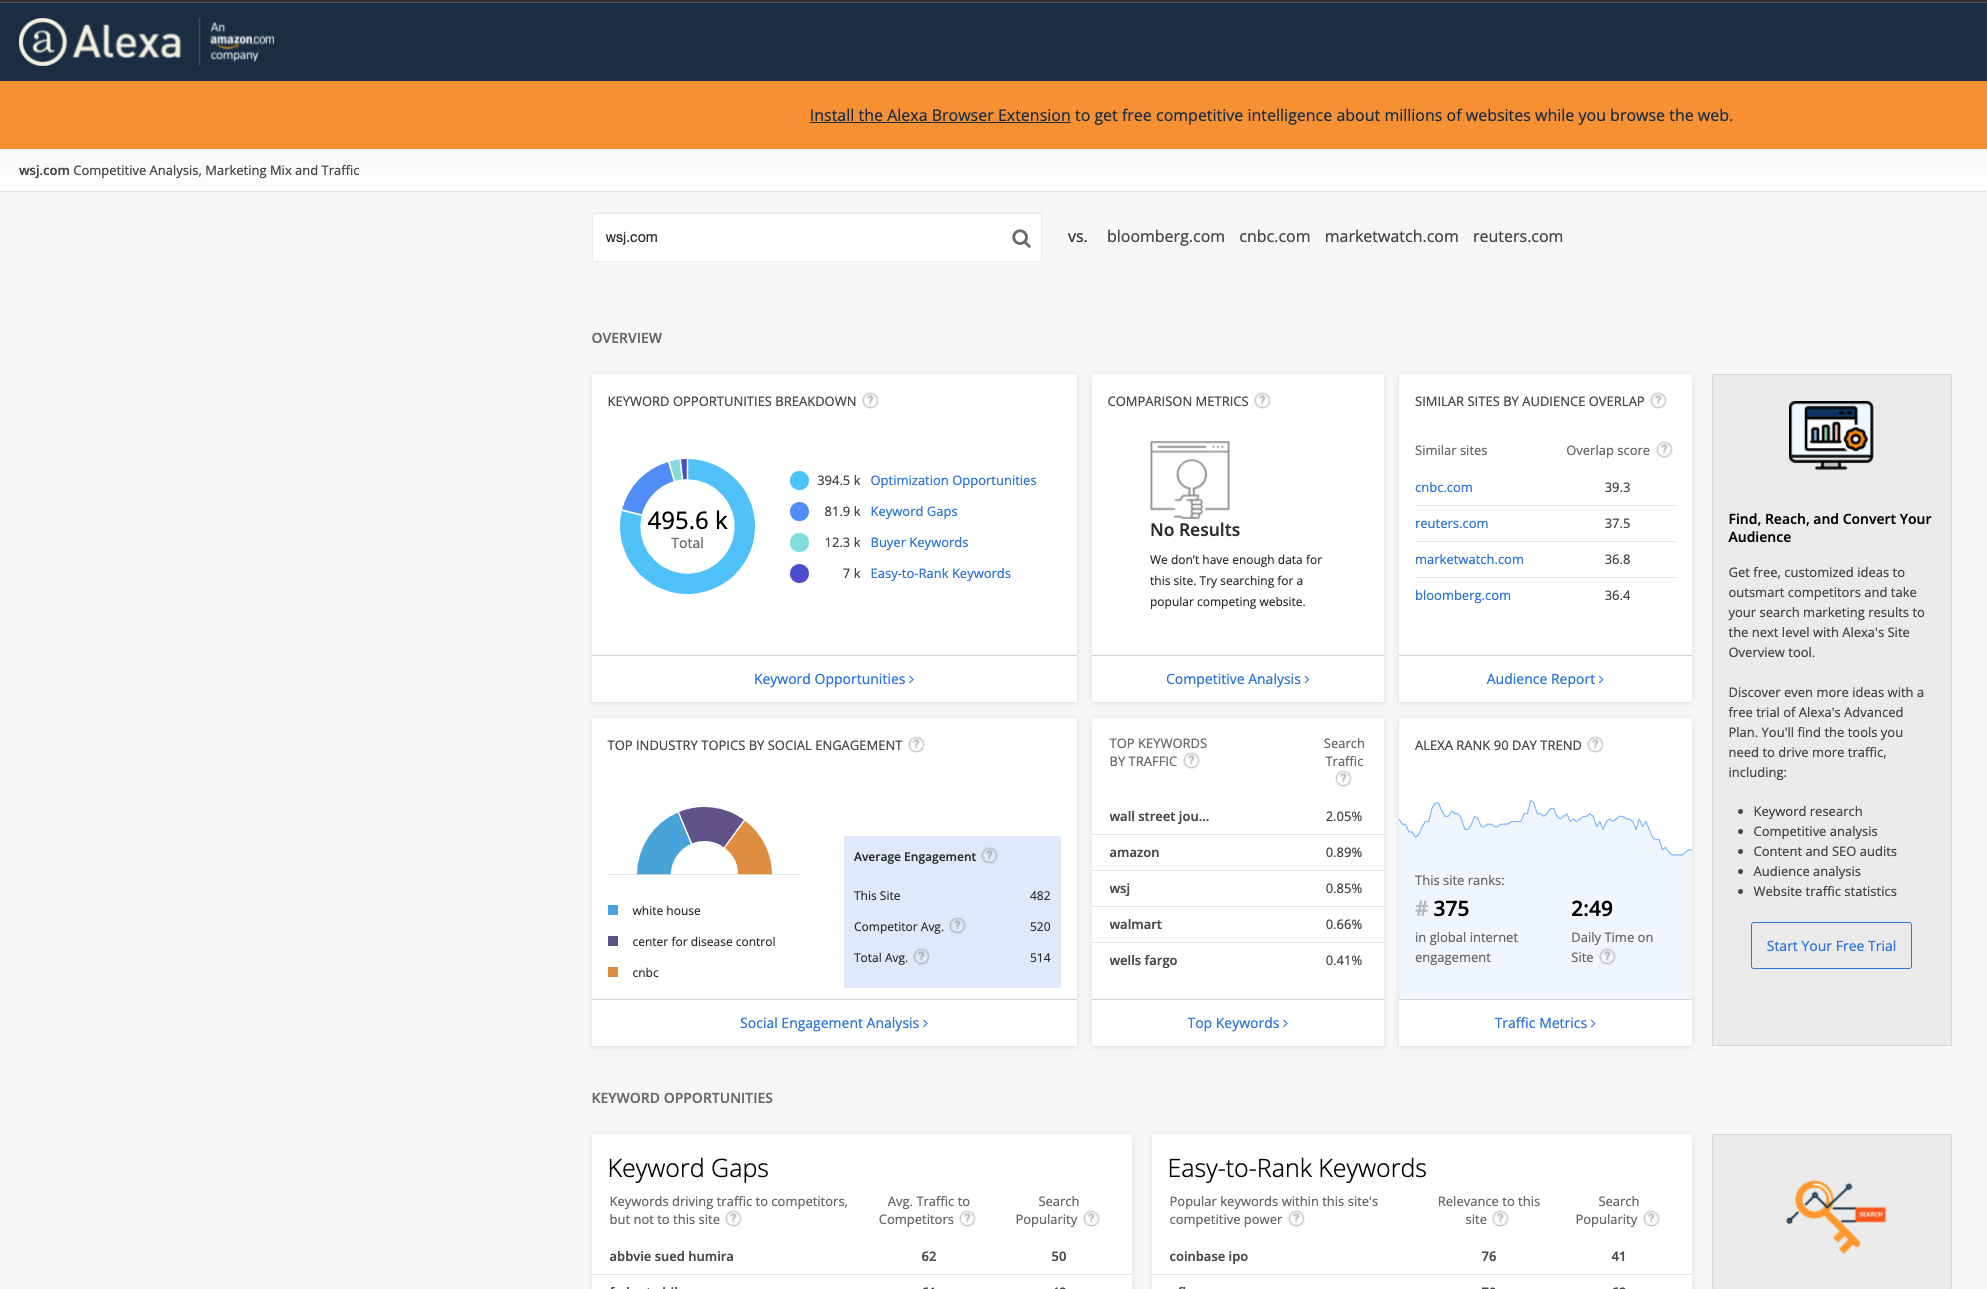Click help icon next to Competitor Avg.
The height and width of the screenshot is (1289, 1987).
point(958,926)
